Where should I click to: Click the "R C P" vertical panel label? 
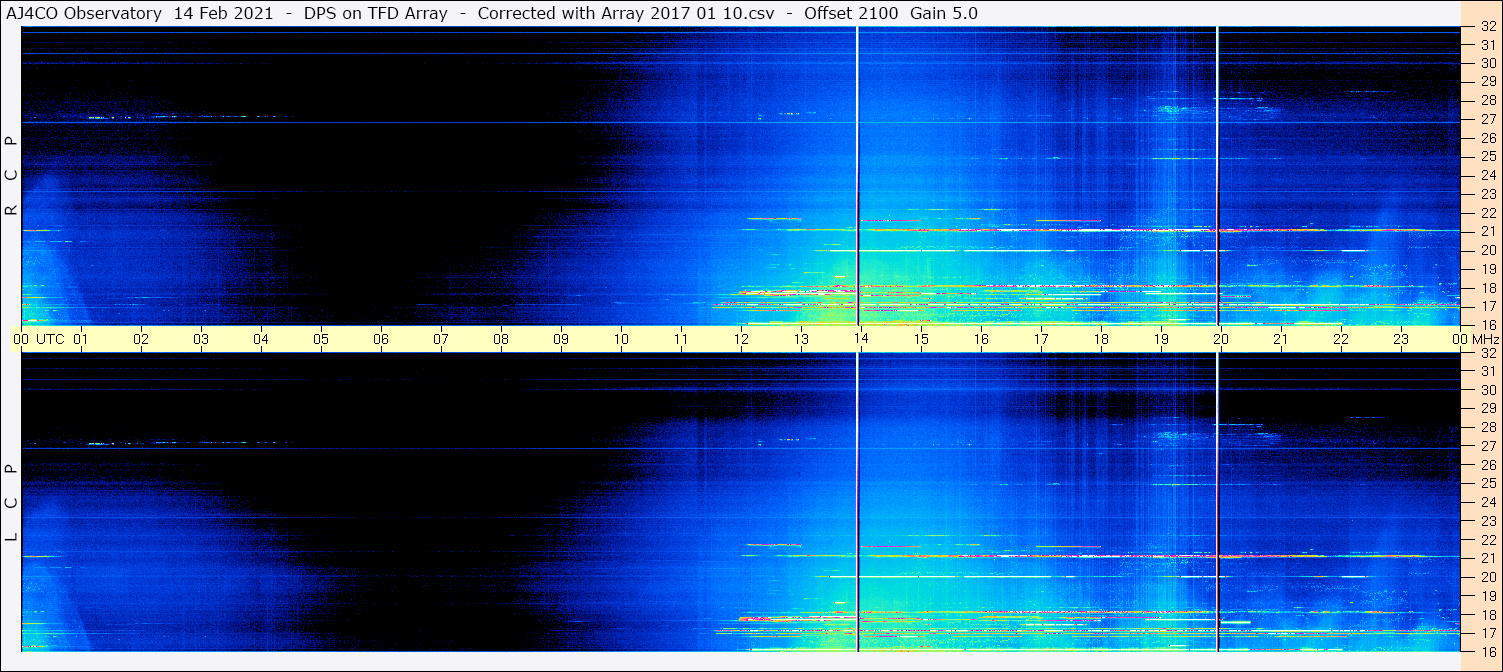(x=12, y=175)
